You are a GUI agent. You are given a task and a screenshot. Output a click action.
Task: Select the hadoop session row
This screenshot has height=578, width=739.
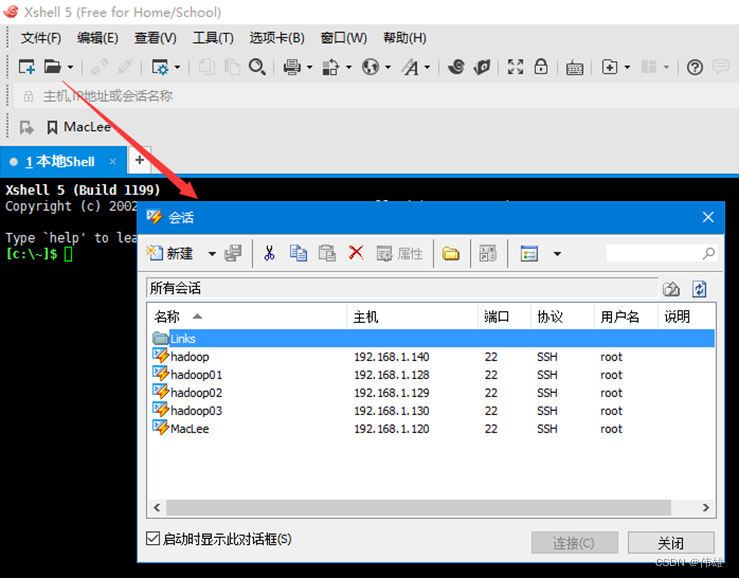pyautogui.click(x=433, y=356)
